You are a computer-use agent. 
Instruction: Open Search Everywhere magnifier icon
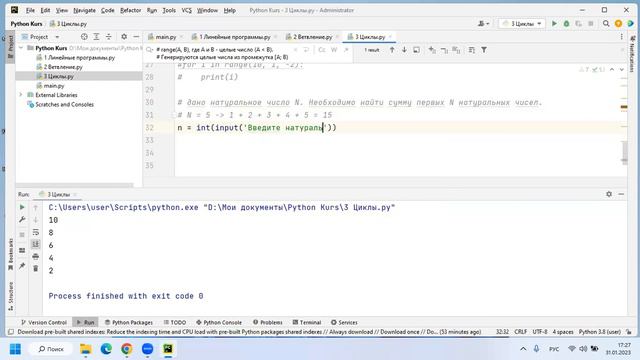coord(606,24)
